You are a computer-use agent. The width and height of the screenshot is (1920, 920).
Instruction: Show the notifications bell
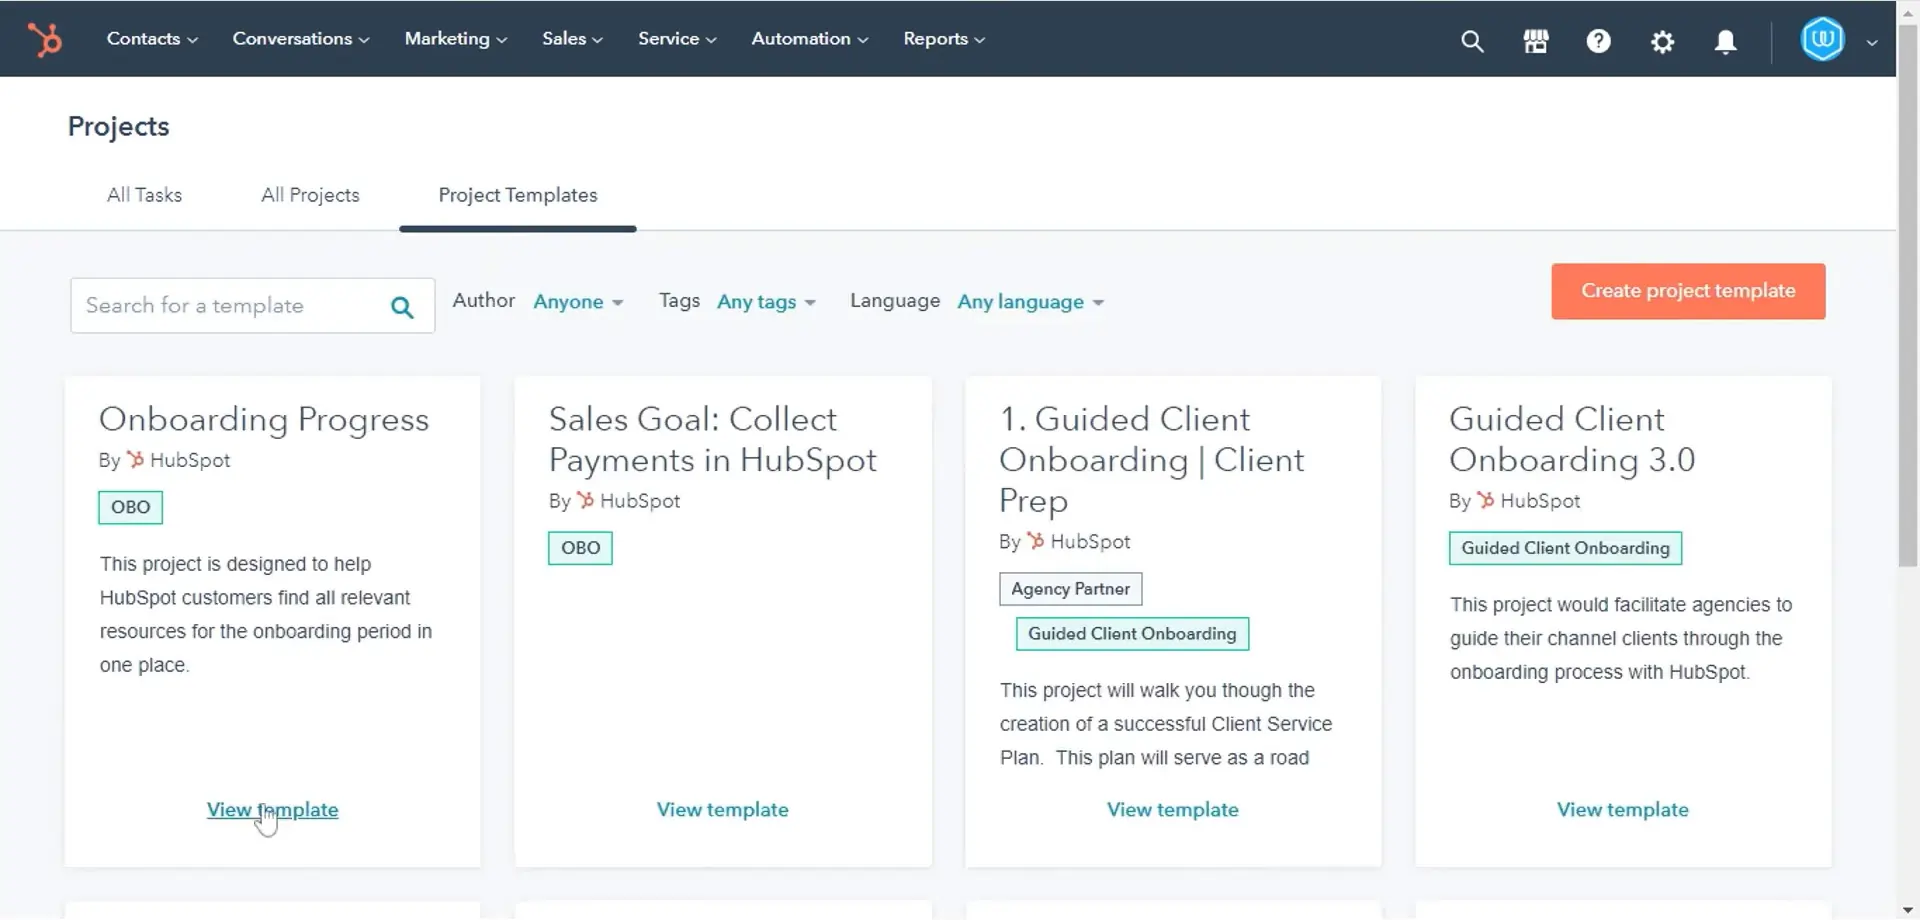[1725, 41]
